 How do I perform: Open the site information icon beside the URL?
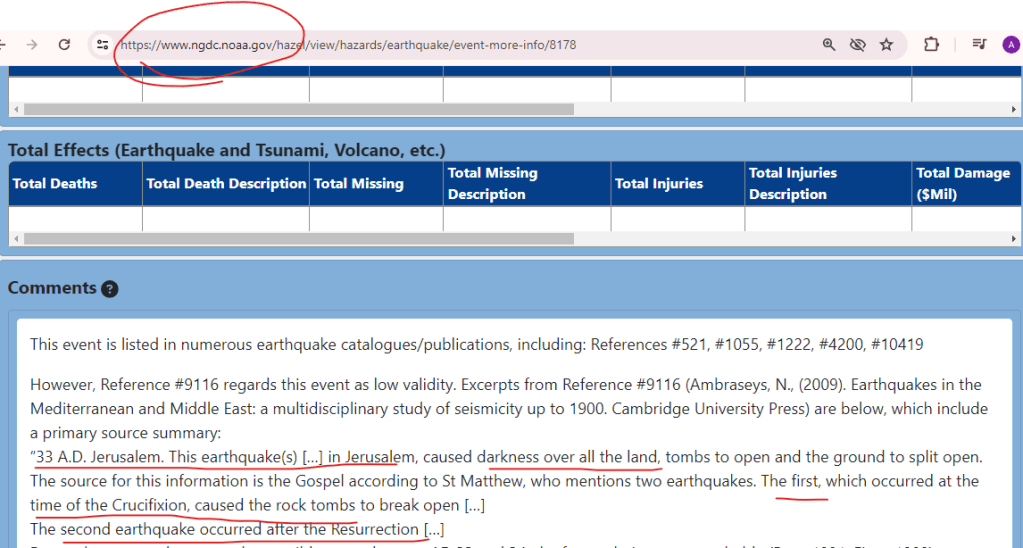coord(102,45)
